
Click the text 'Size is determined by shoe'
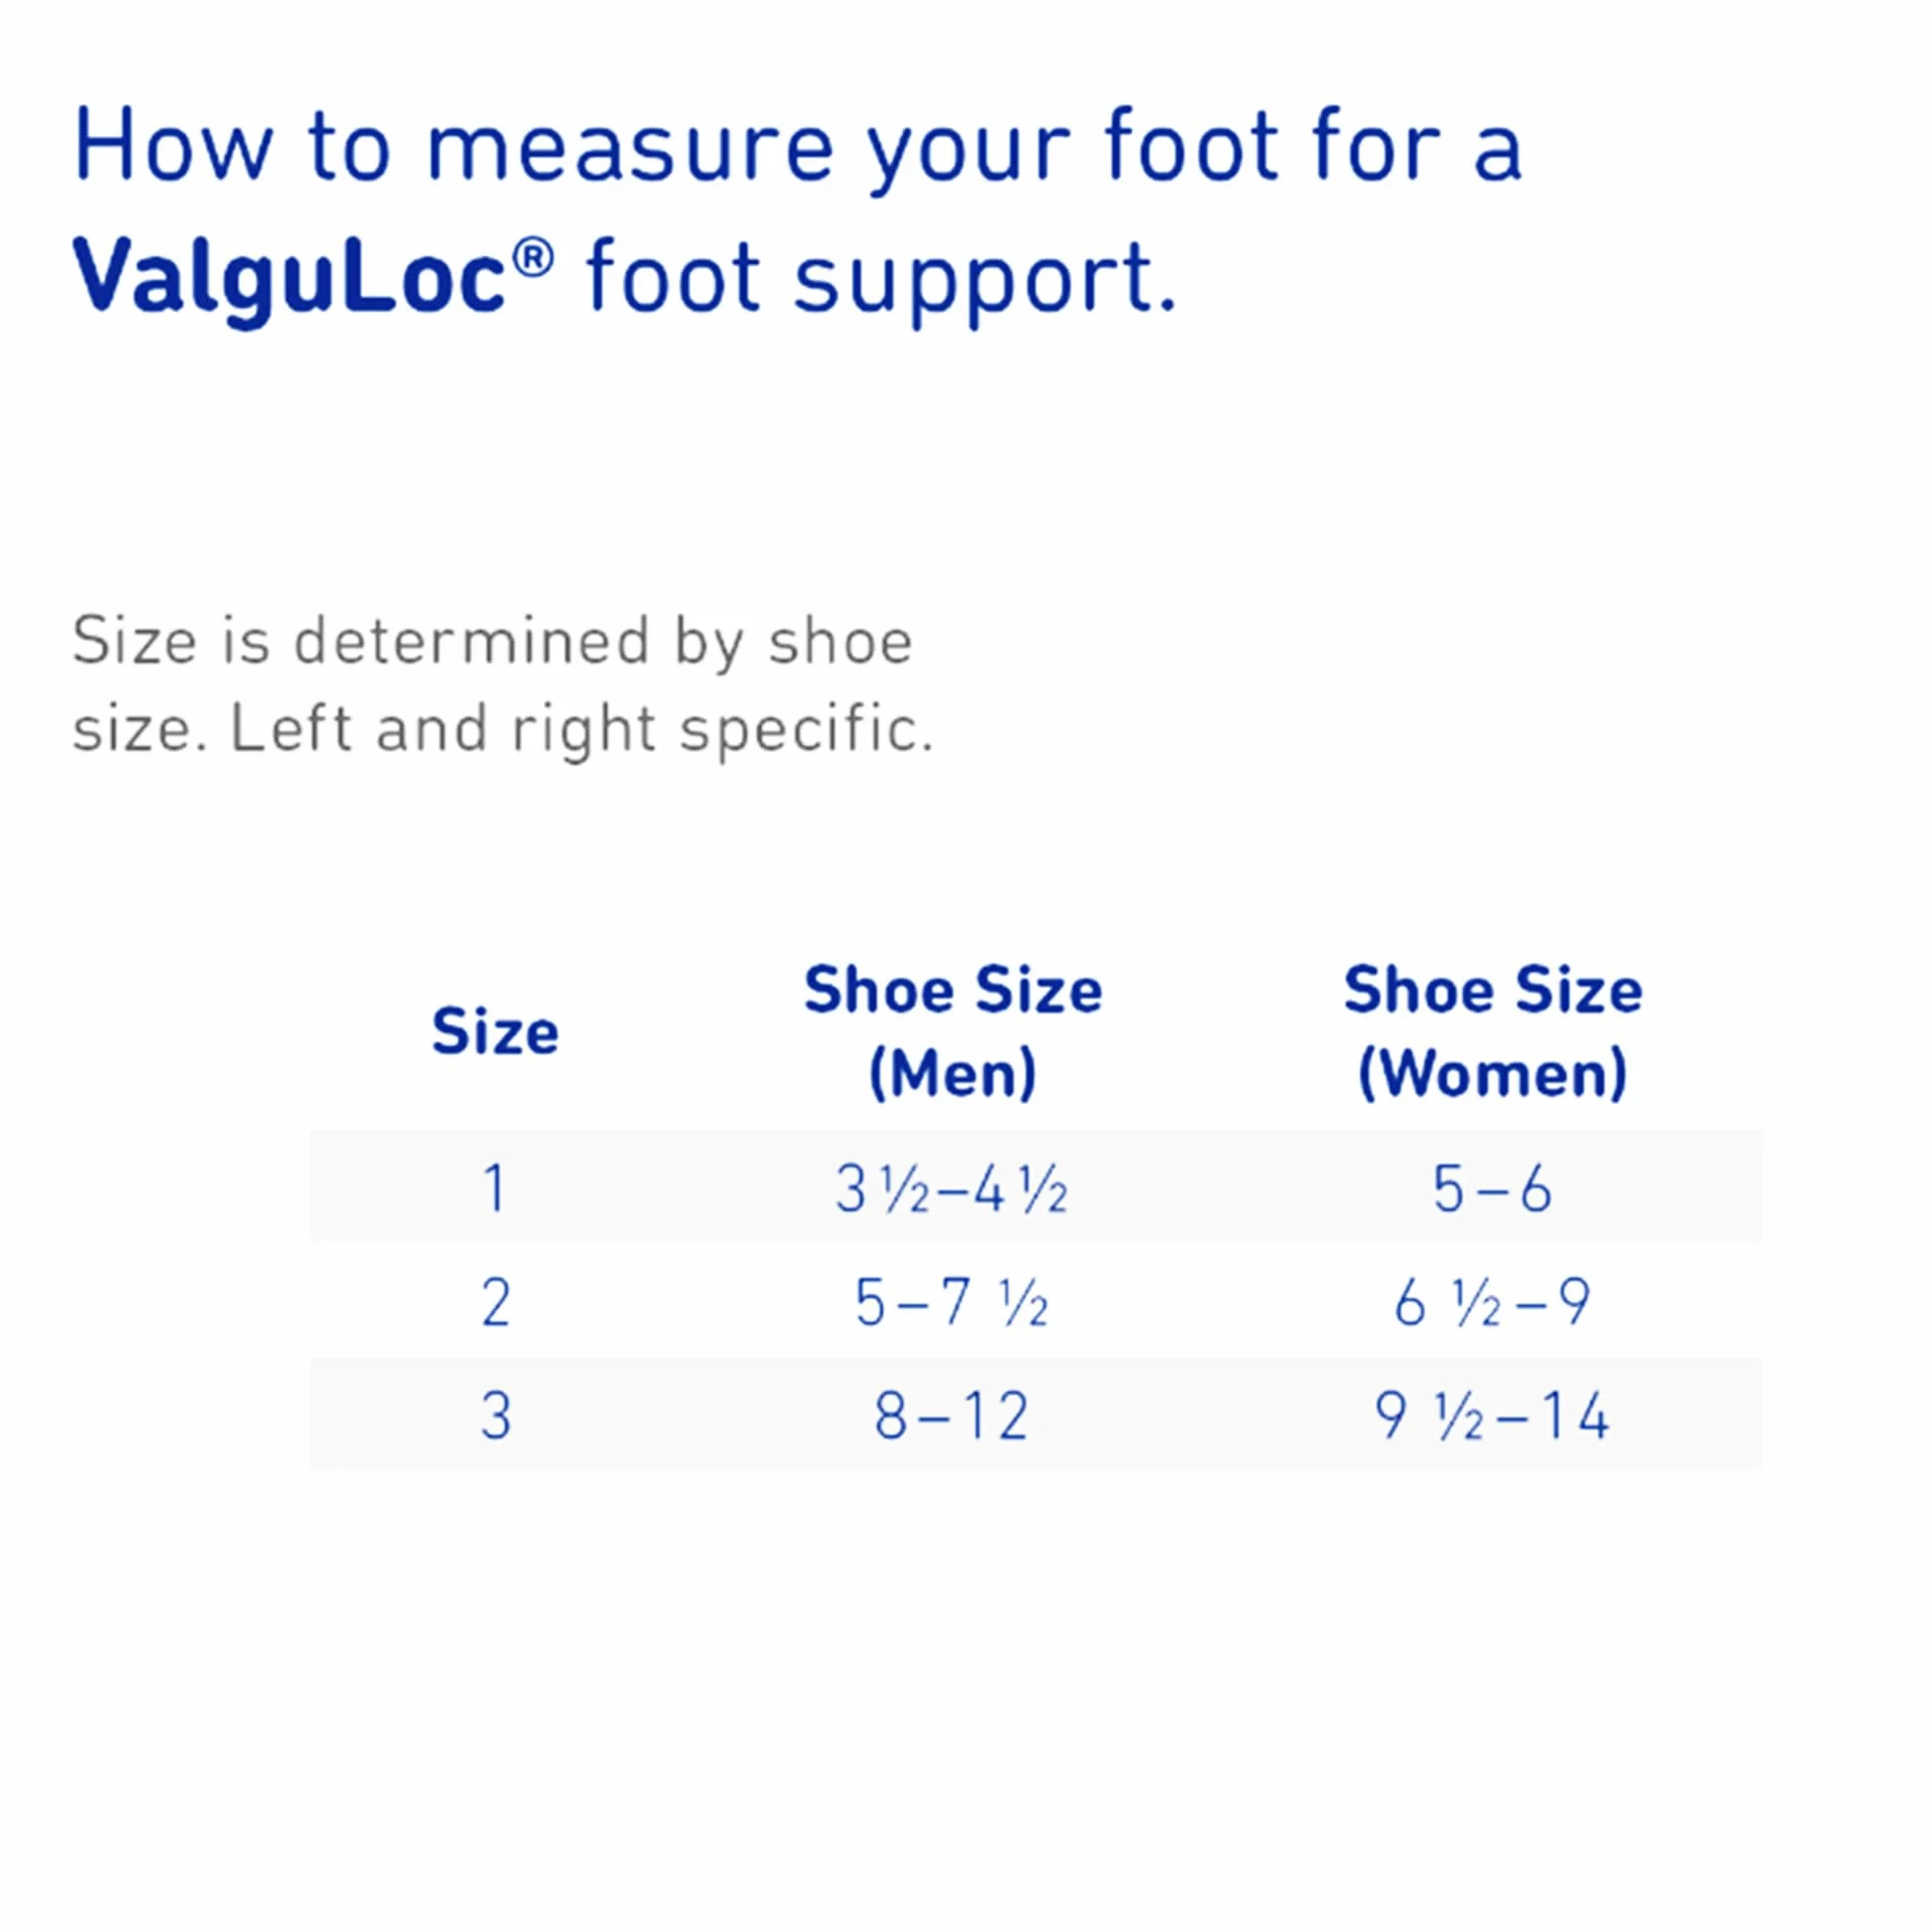493,641
